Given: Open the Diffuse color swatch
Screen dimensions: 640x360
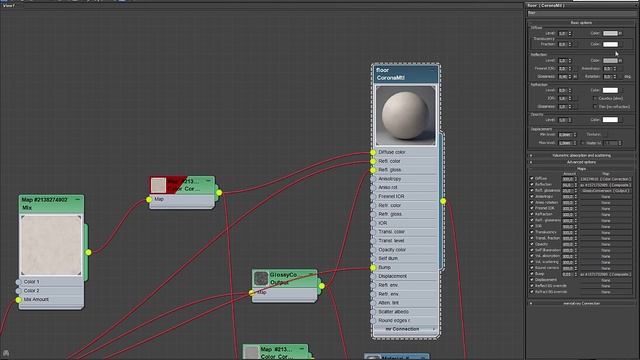Looking at the screenshot, I should pyautogui.click(x=610, y=33).
